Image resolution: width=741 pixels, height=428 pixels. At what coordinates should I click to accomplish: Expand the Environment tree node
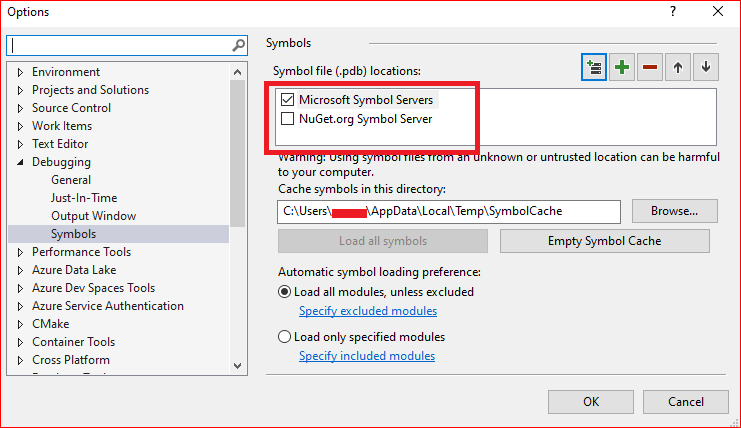coord(21,72)
